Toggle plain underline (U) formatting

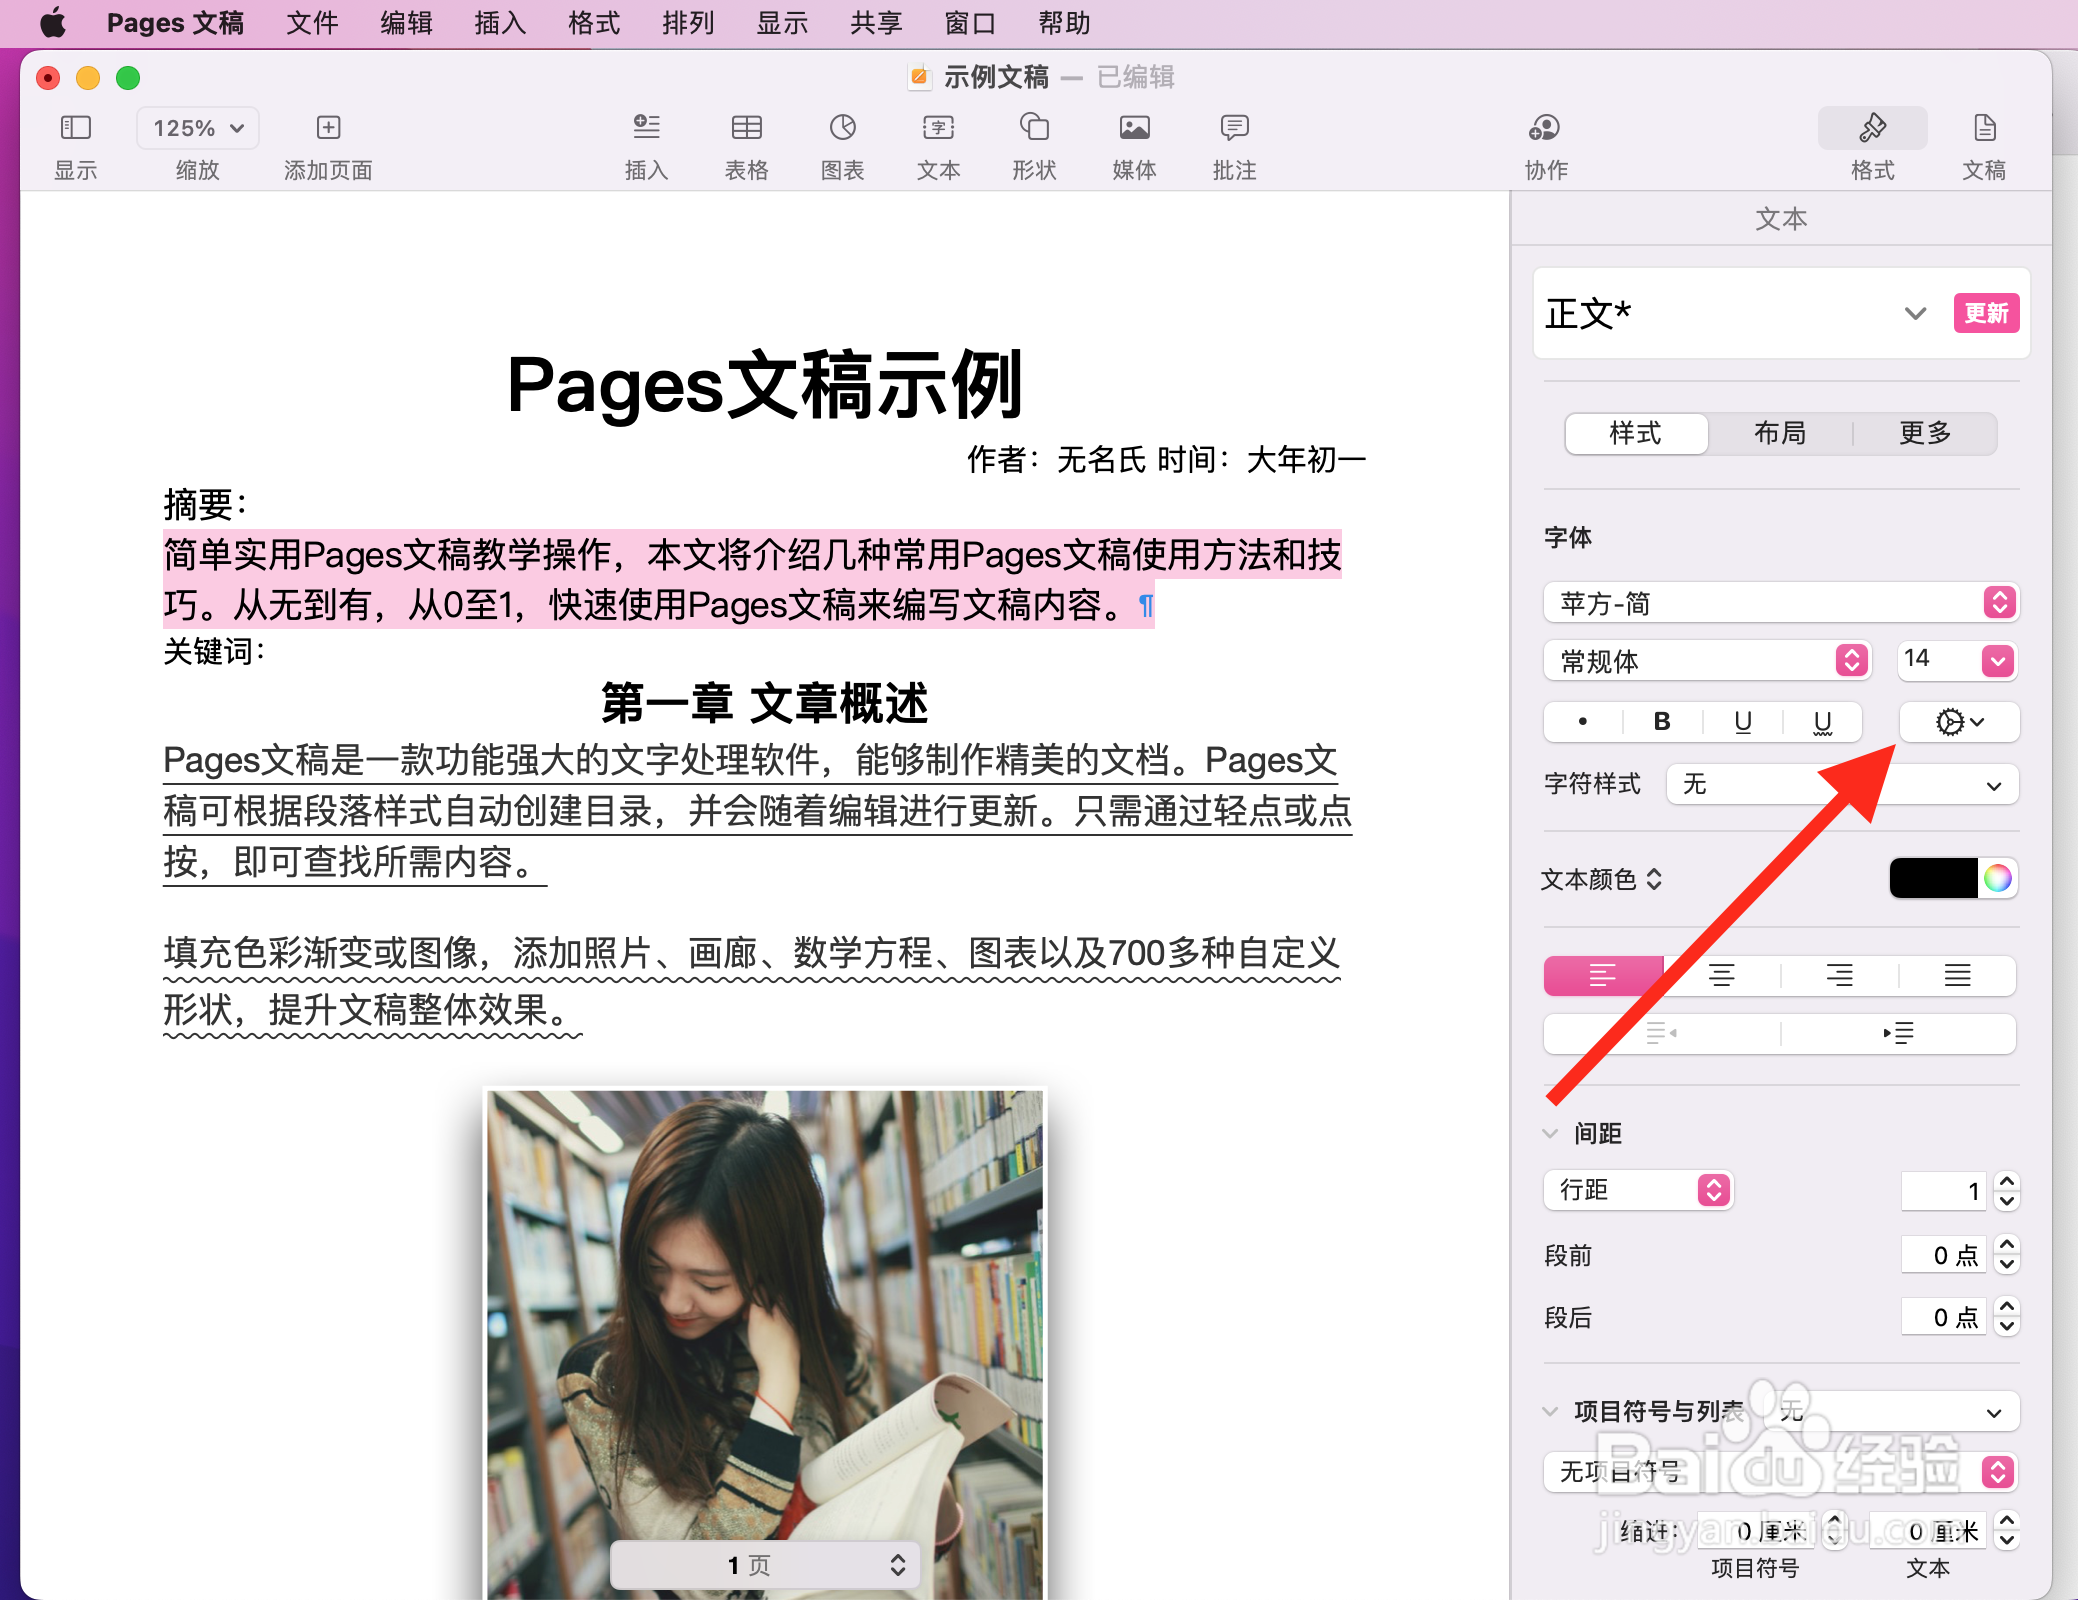1743,722
